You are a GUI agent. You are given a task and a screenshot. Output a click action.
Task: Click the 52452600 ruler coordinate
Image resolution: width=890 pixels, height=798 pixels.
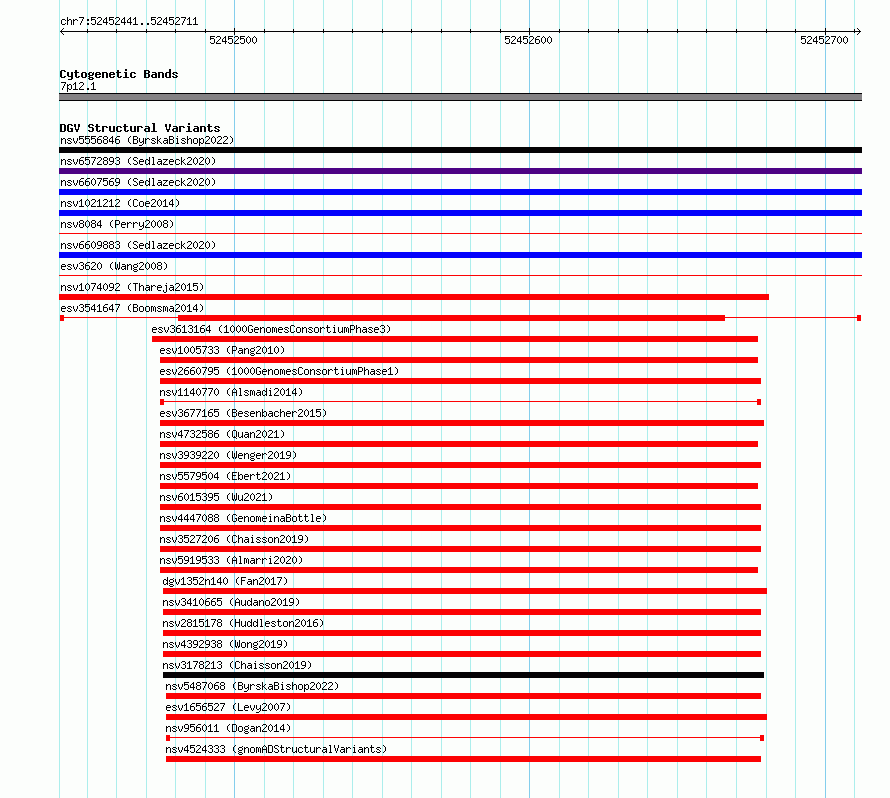tap(528, 40)
